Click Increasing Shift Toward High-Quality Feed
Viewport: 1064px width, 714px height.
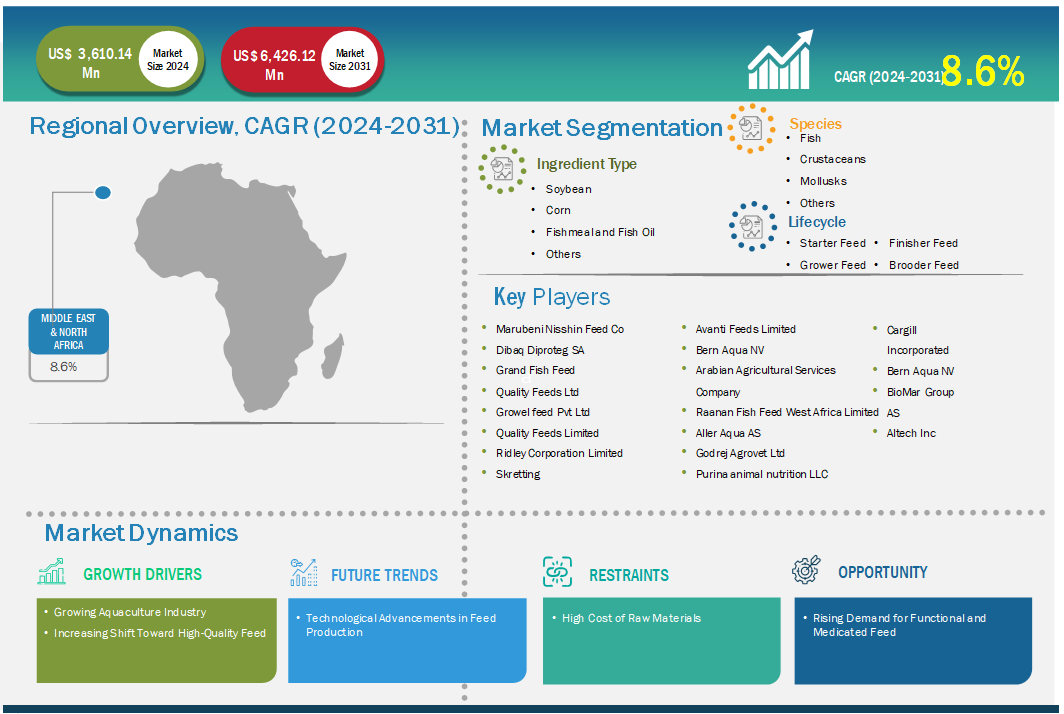(x=159, y=633)
